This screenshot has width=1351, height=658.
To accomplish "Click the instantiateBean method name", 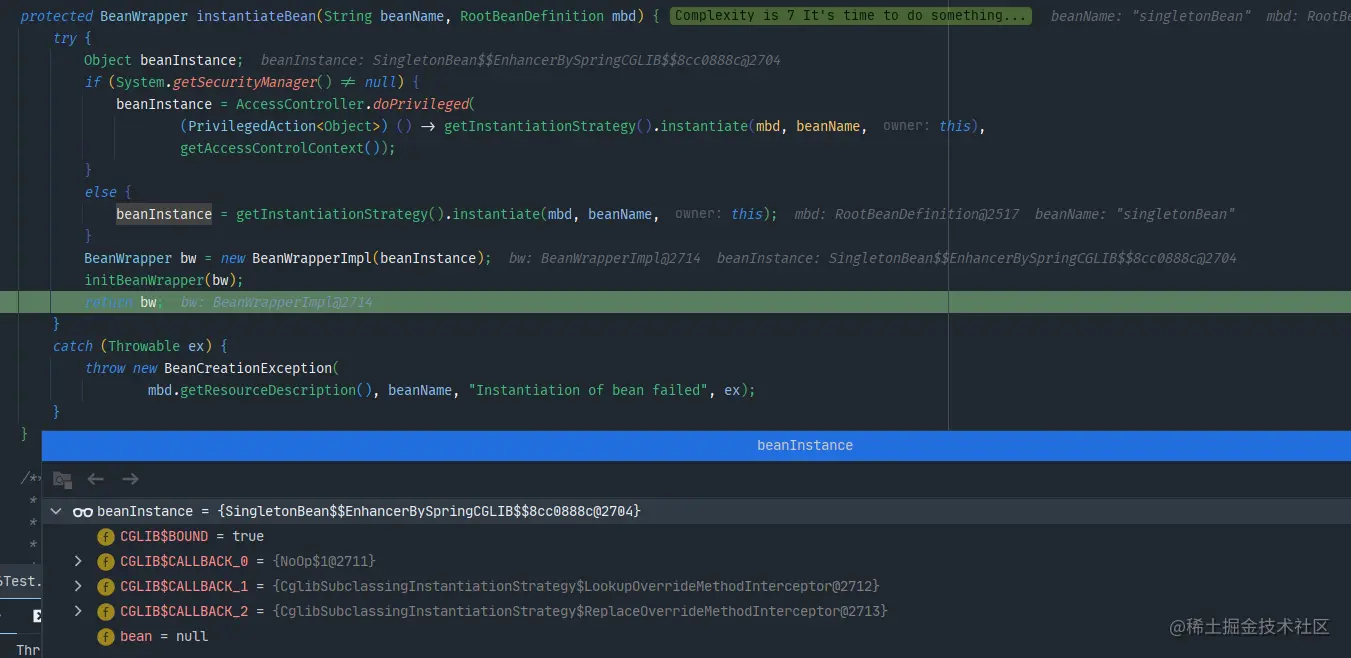I will click(x=256, y=16).
